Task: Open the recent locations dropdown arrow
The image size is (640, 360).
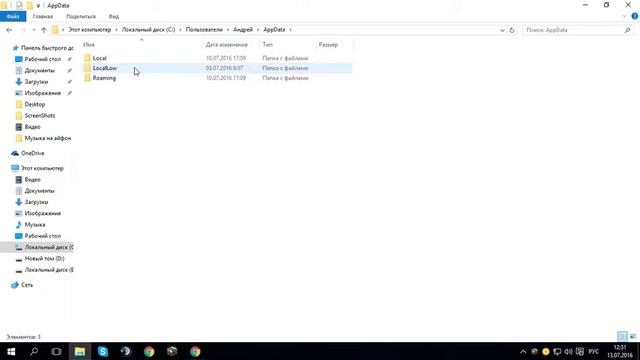Action: (34, 30)
